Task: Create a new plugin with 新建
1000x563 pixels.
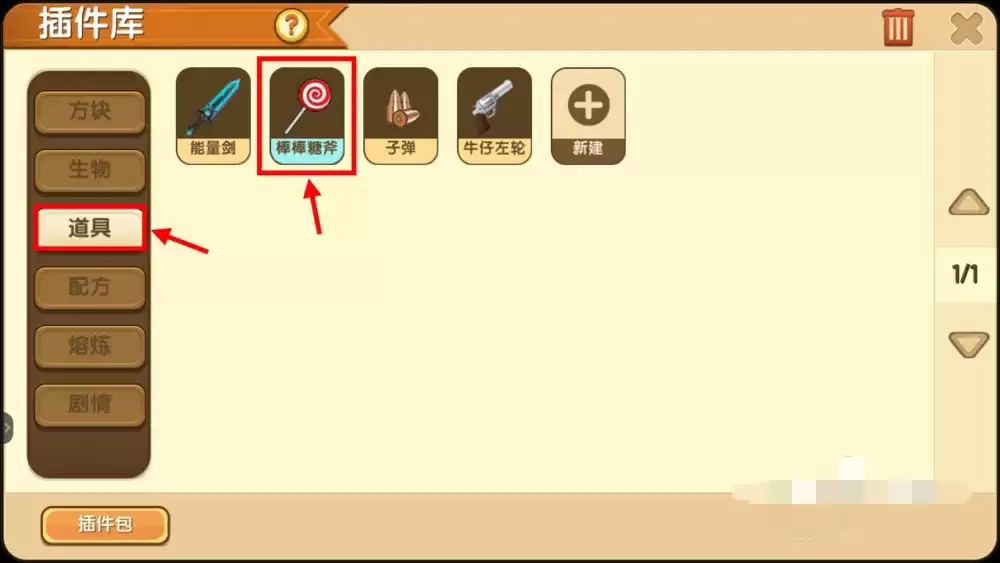Action: 588,116
